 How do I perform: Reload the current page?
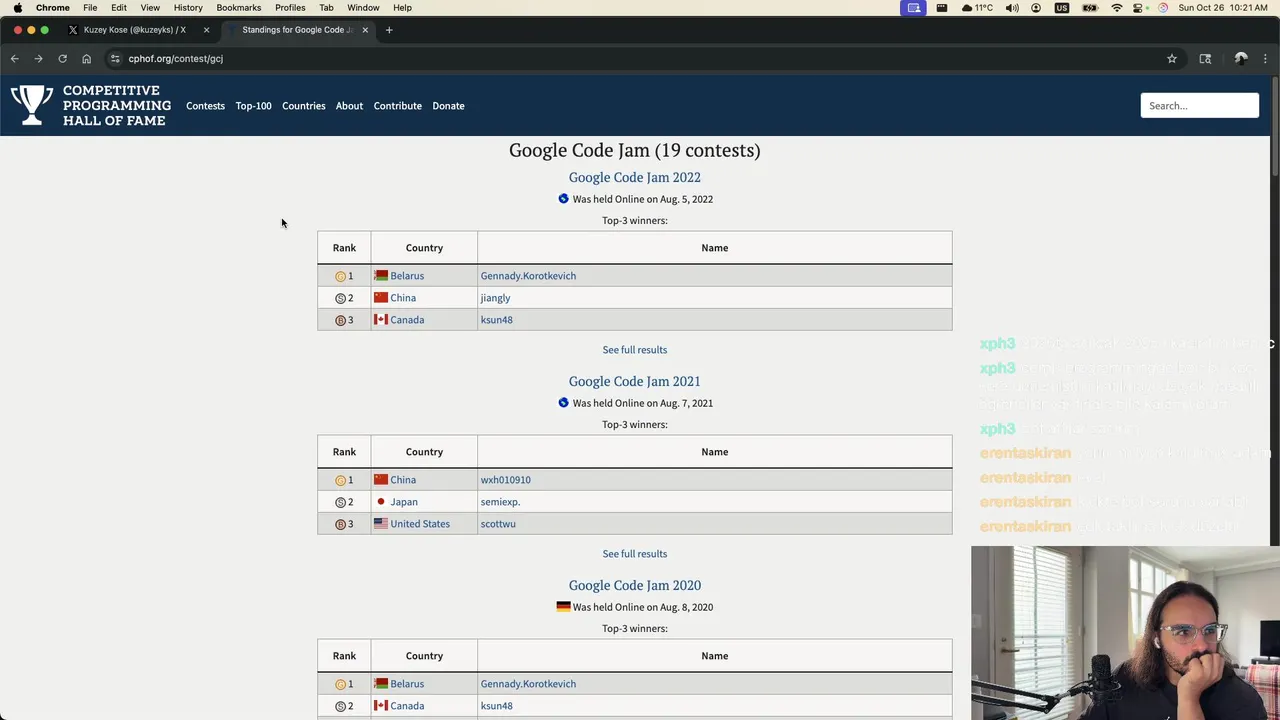pos(62,59)
